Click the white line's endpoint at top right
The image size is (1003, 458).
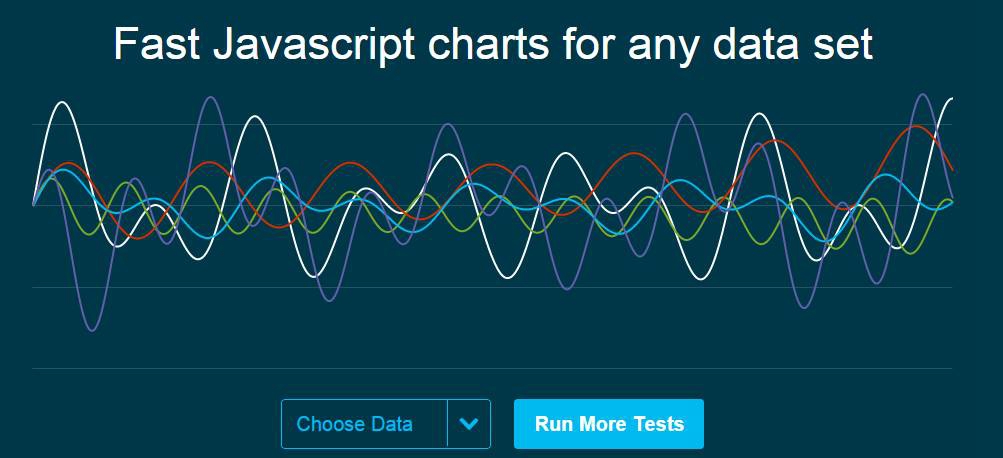pos(951,99)
